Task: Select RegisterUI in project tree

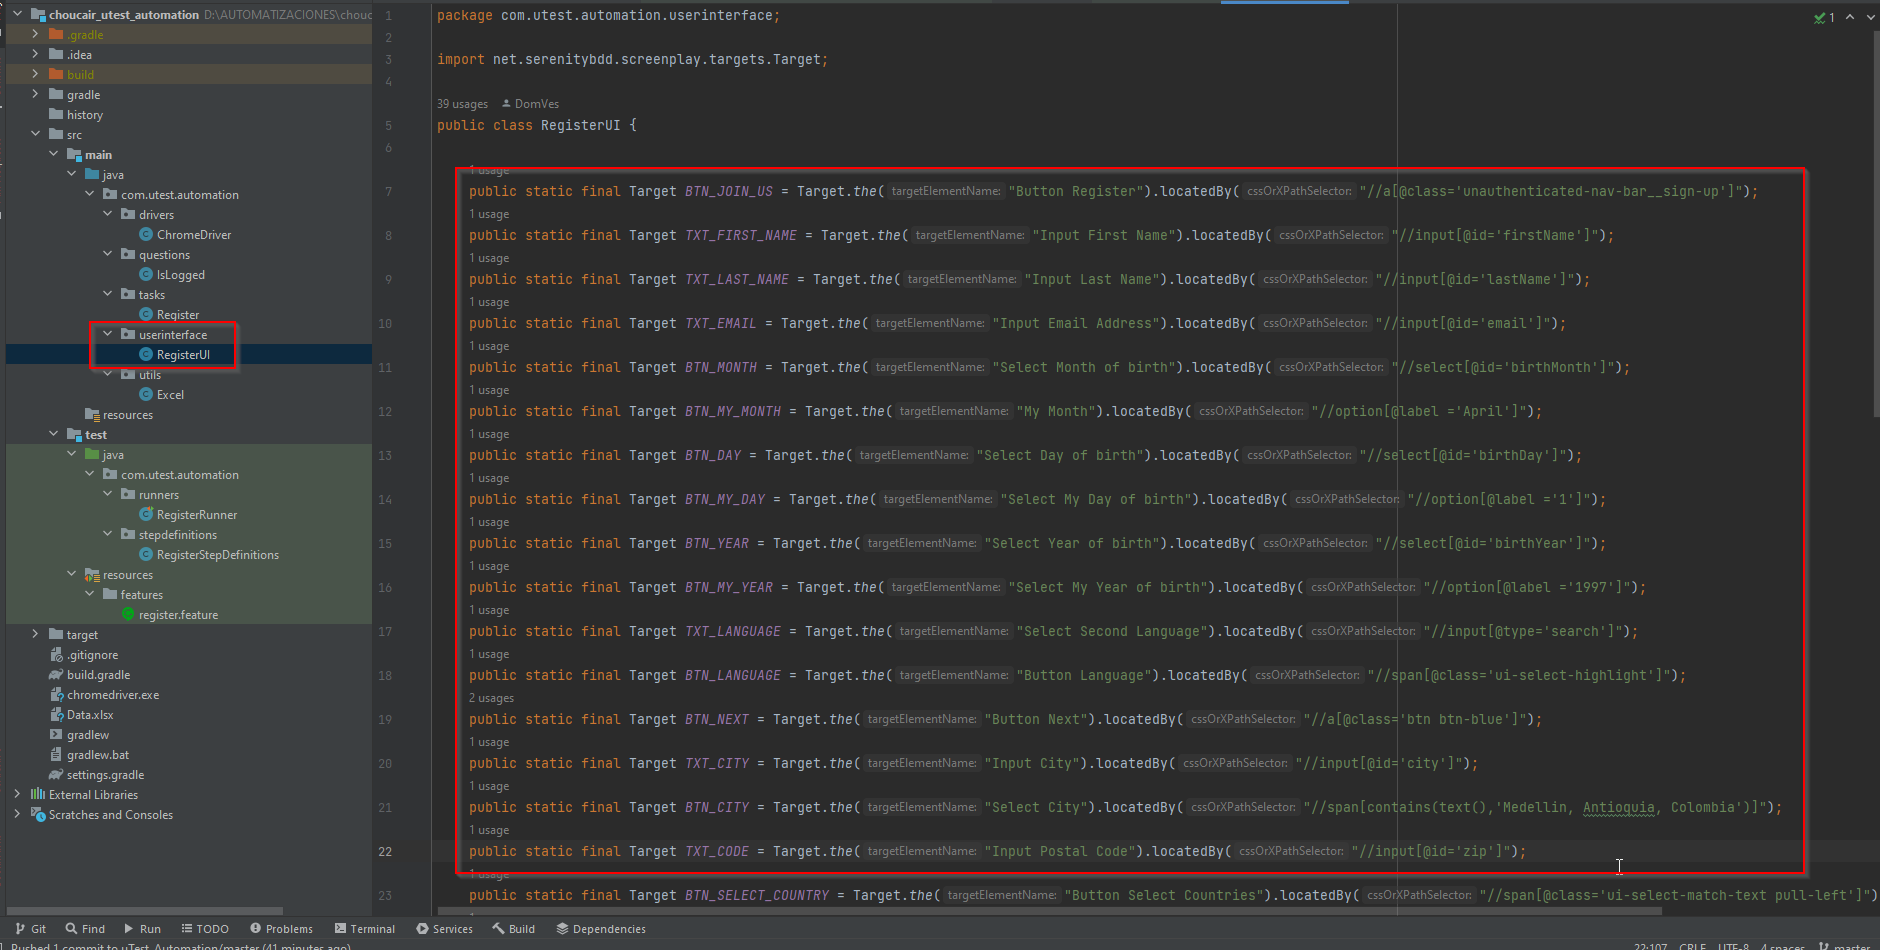Action: [x=183, y=355]
